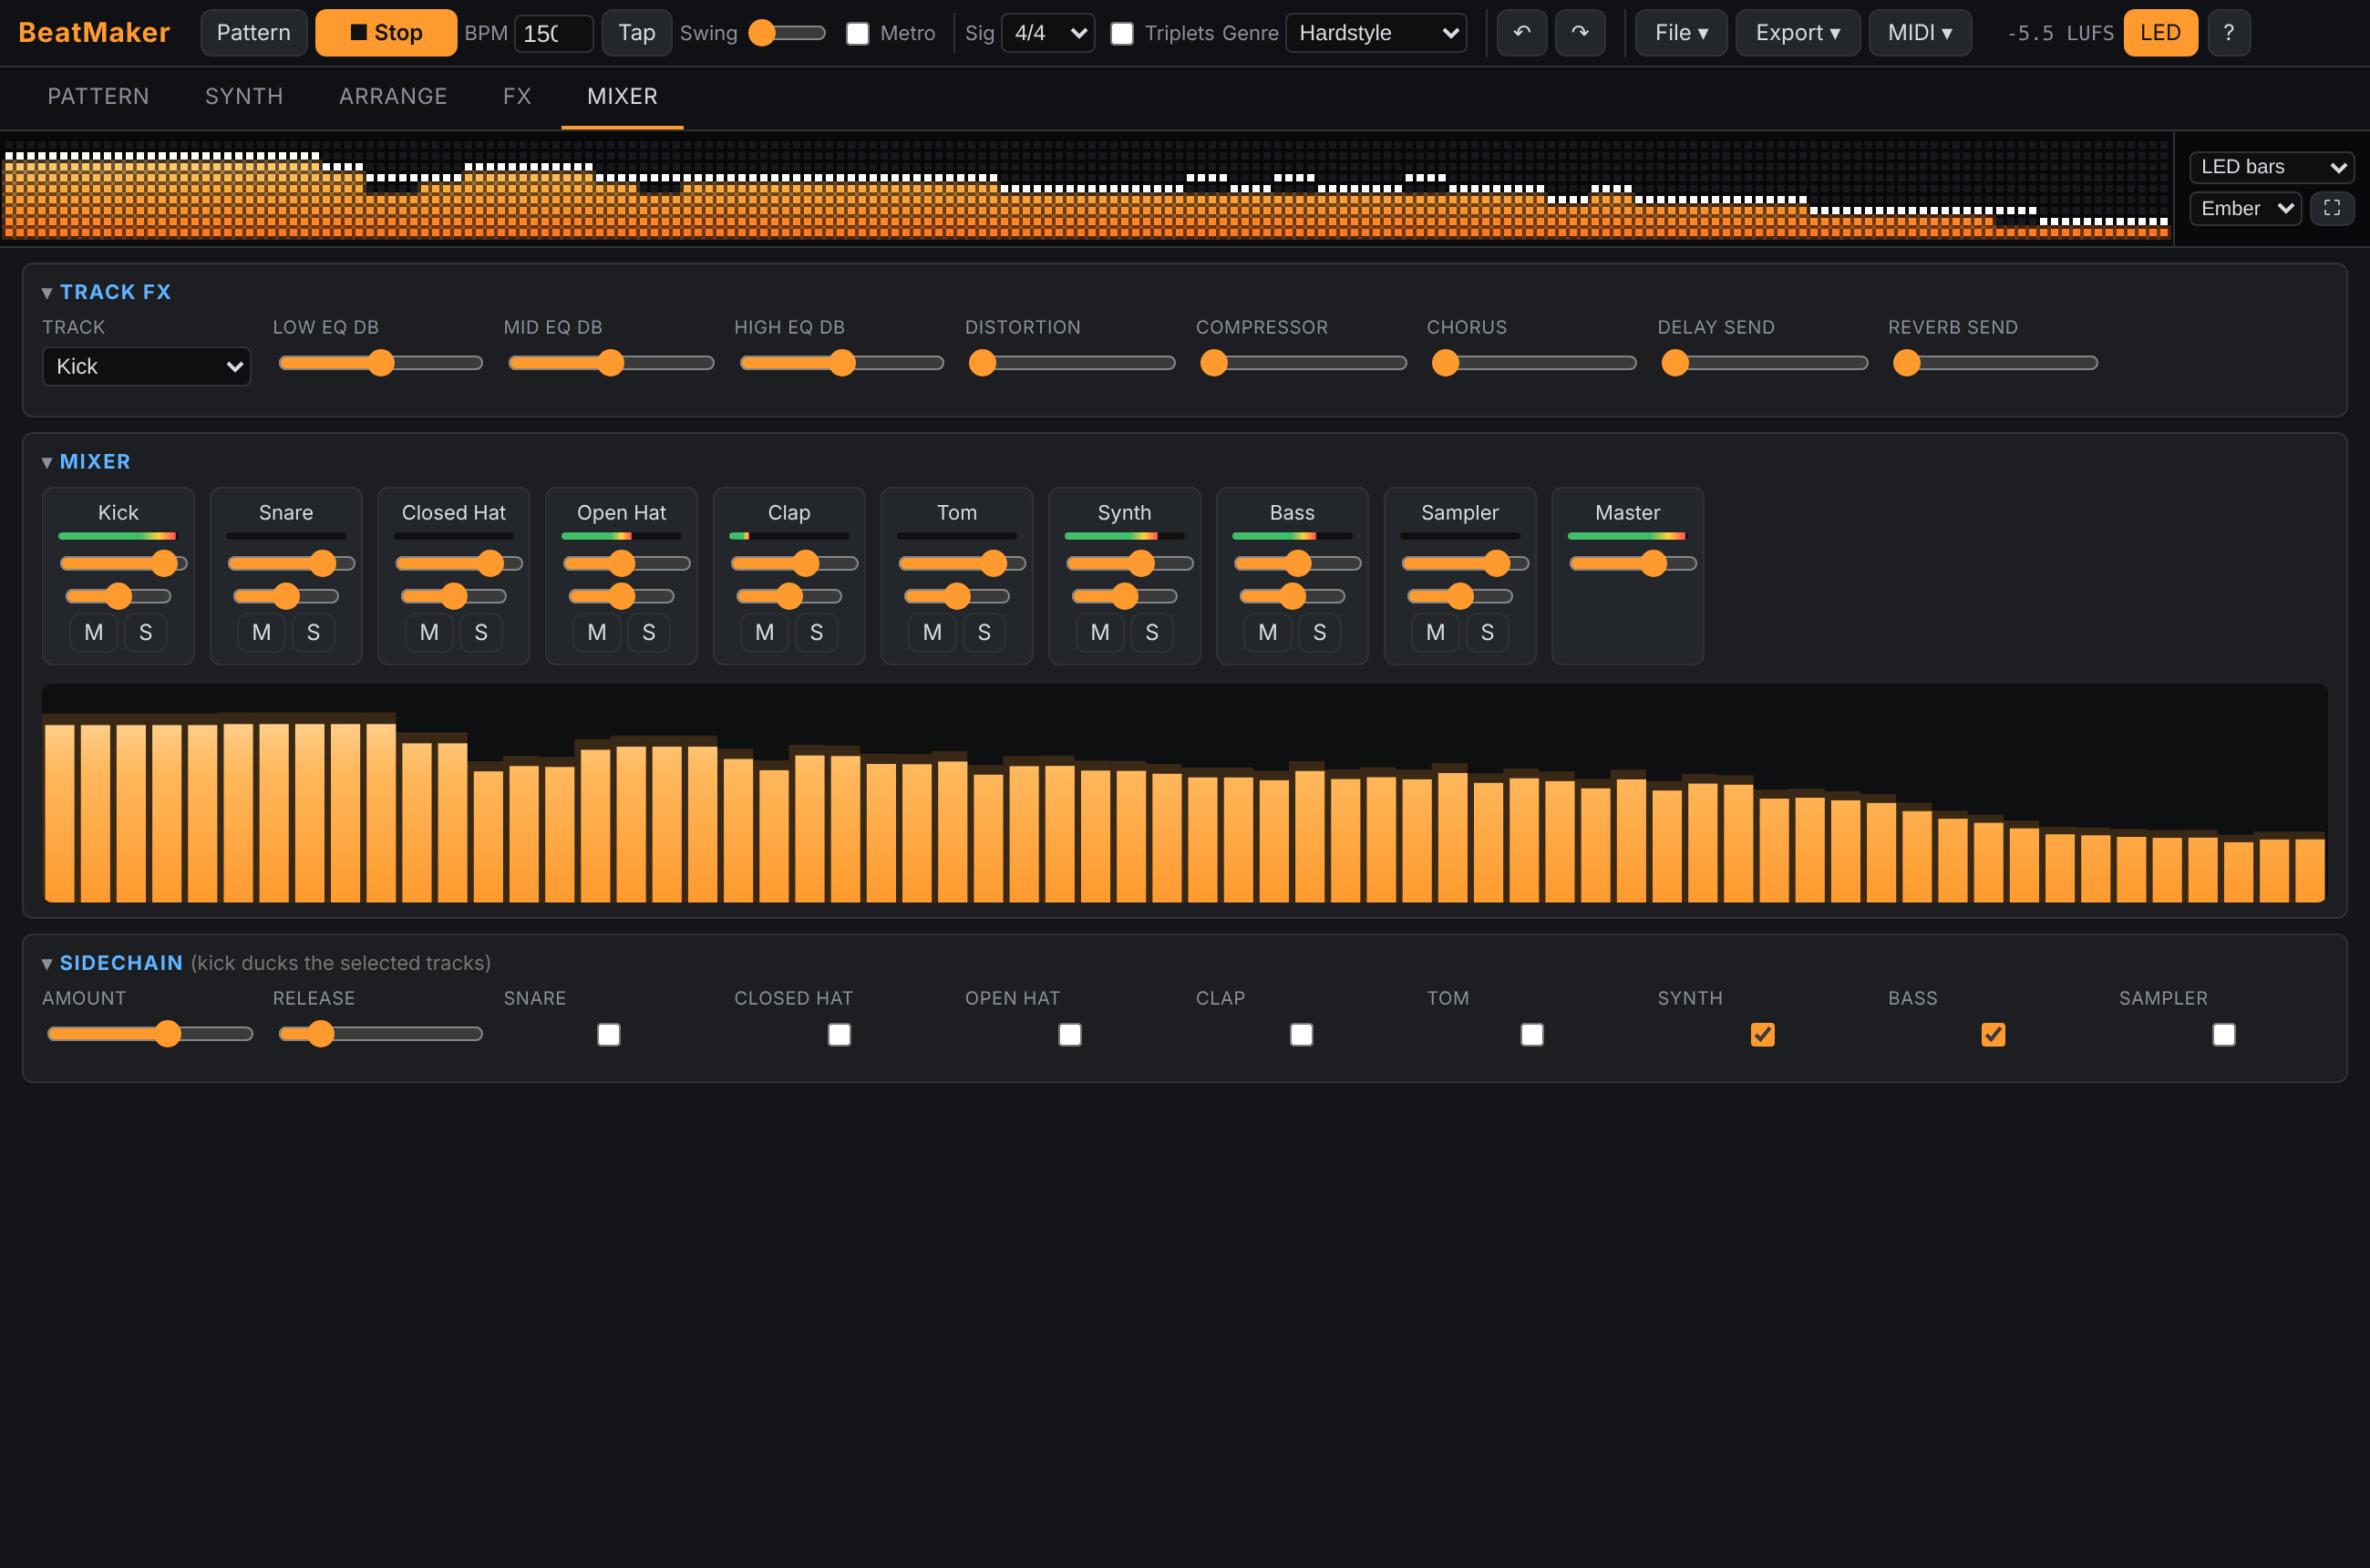Collapse the TRACK FX section
2370x1568 pixels.
[x=46, y=293]
